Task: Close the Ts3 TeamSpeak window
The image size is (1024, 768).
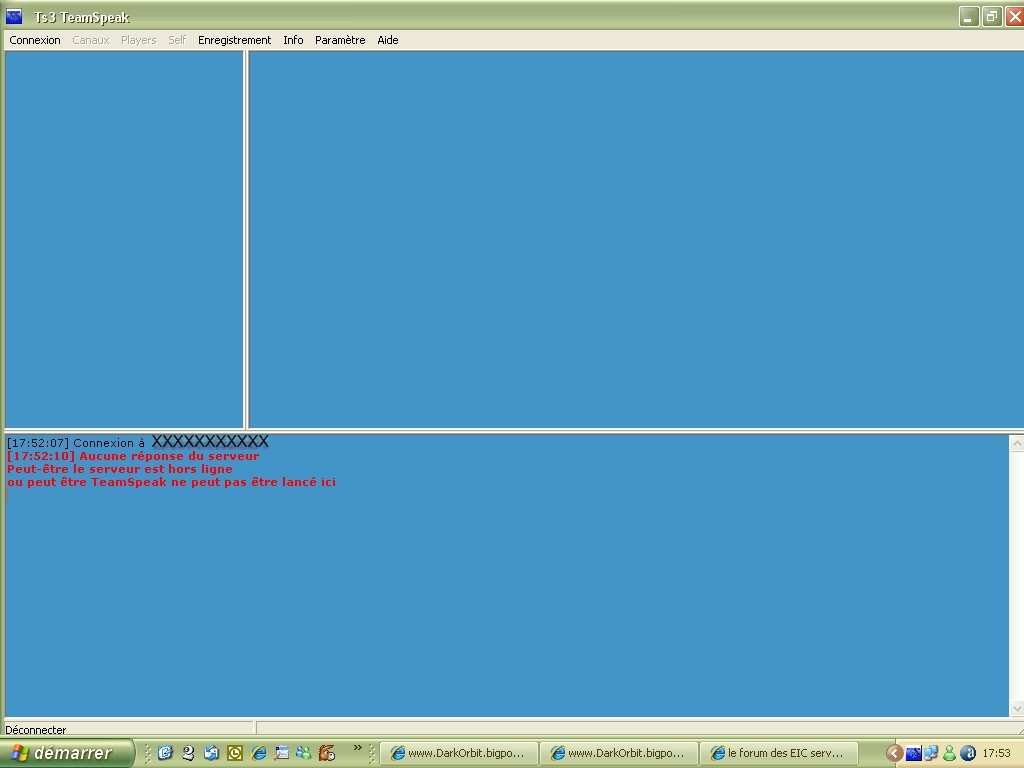Action: pos(1014,16)
